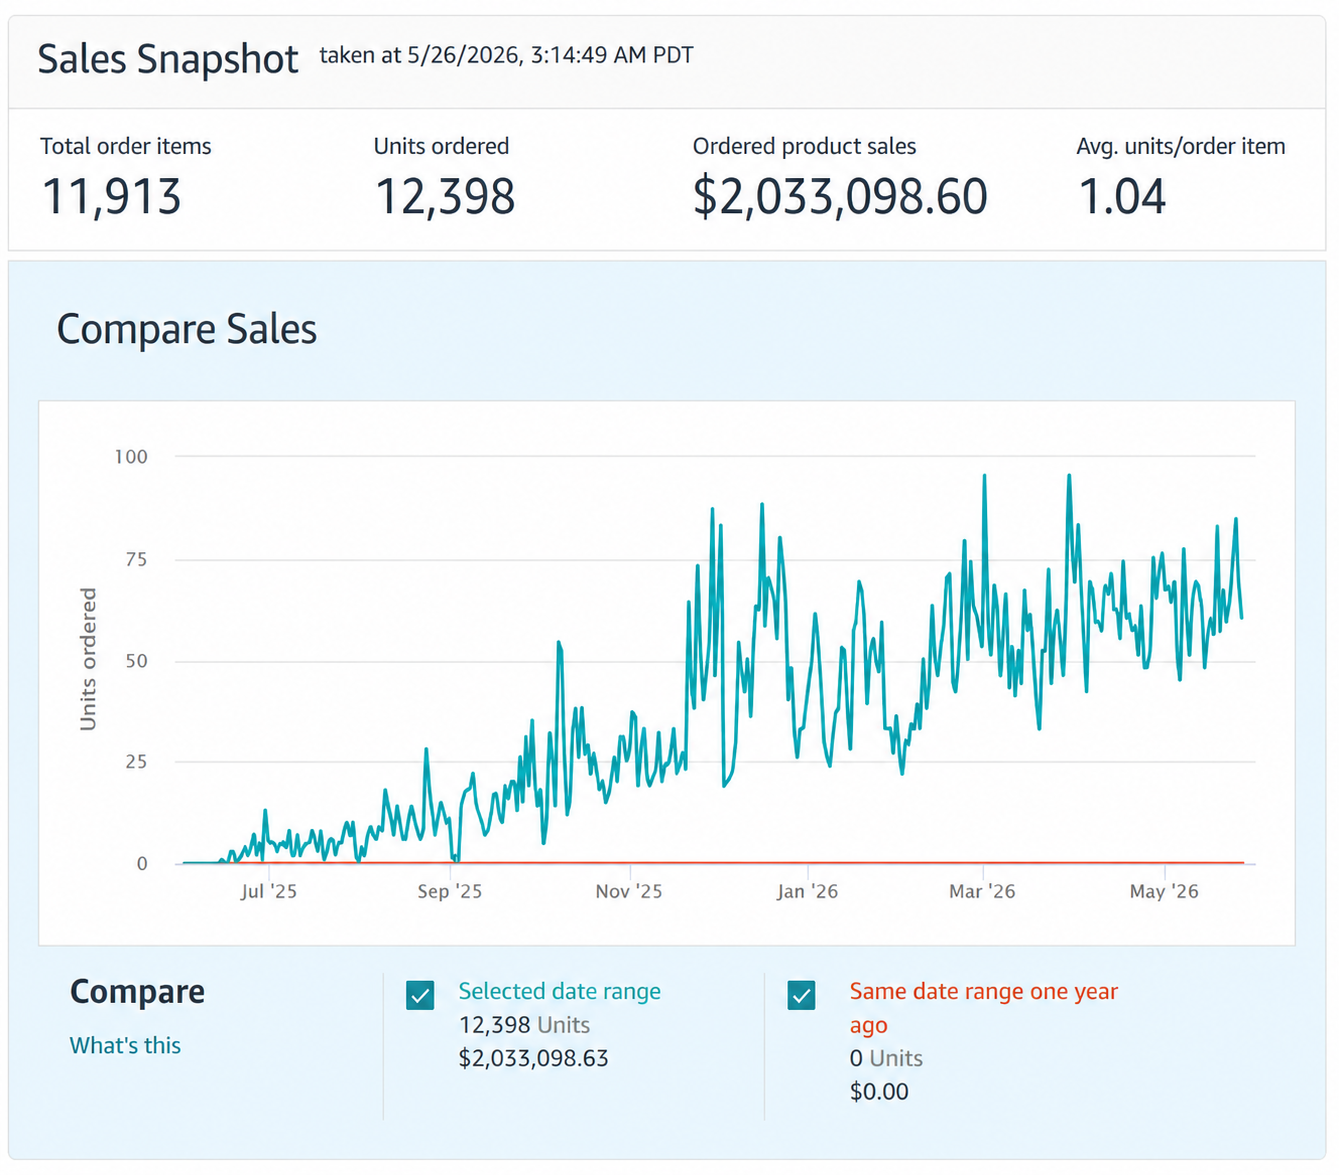Uncheck Same date range one year ago checkbox
The height and width of the screenshot is (1175, 1339).
(801, 995)
